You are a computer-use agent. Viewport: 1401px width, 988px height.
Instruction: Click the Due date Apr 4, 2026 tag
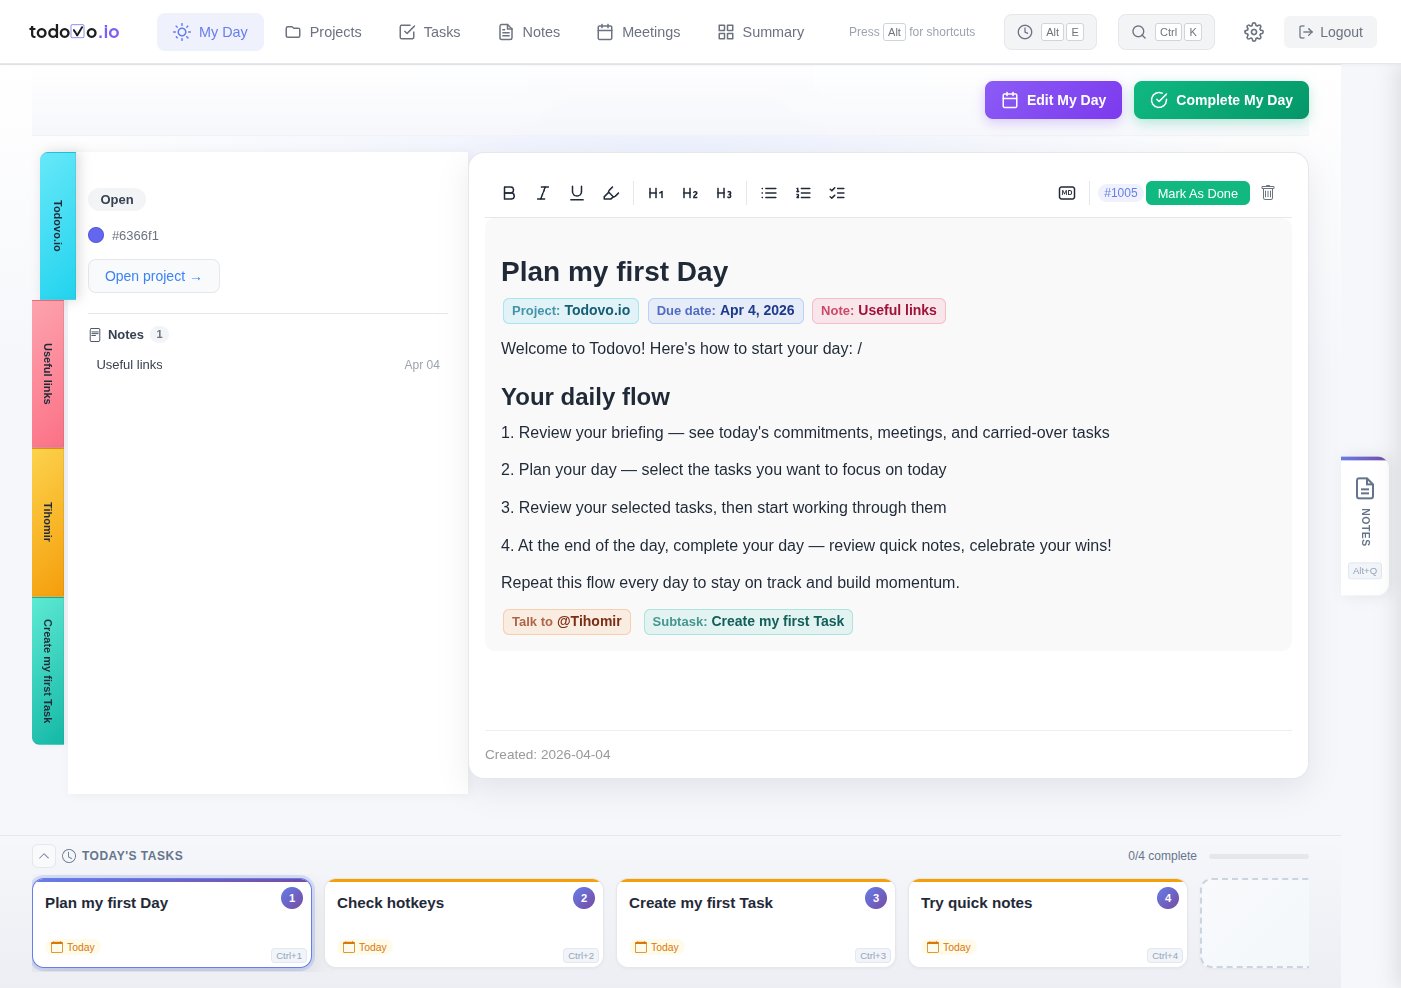(726, 311)
